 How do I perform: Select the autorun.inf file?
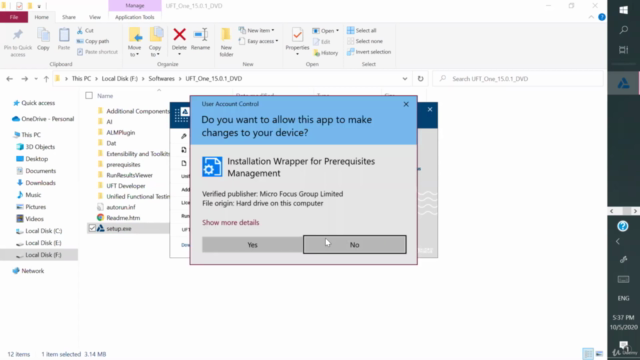click(x=120, y=207)
